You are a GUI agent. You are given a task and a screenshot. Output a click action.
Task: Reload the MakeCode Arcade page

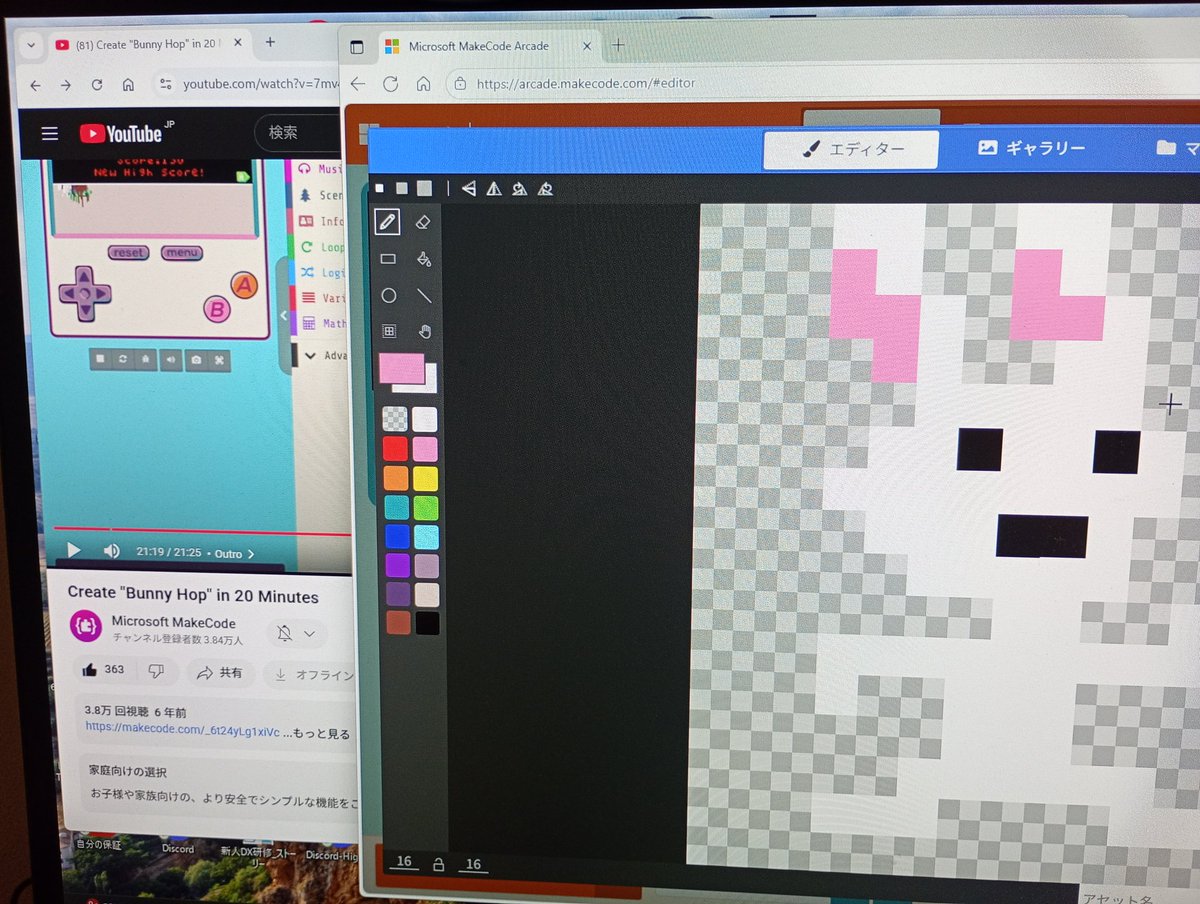(391, 84)
